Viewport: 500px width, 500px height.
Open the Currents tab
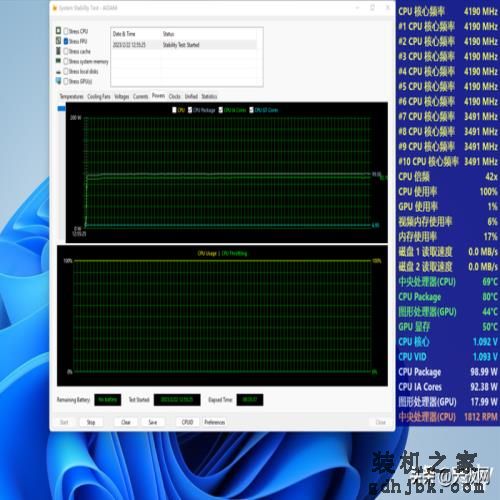click(140, 97)
